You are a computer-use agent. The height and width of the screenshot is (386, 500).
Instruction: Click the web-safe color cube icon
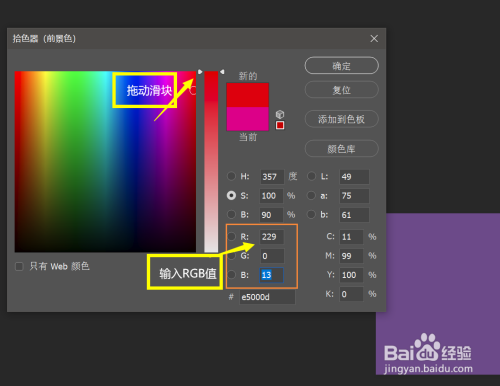[x=280, y=114]
